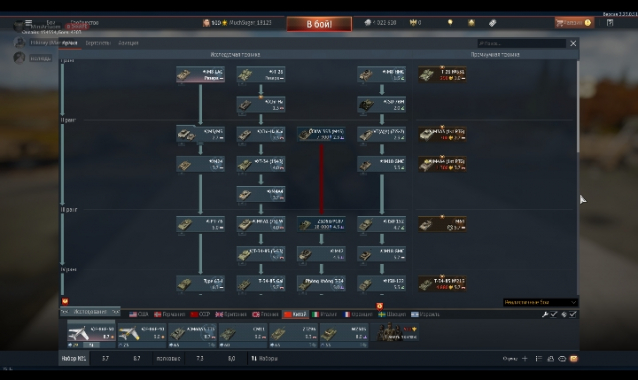Viewport: 638px width, 380px height.
Task: Click the search field in research window
Action: [x=522, y=43]
